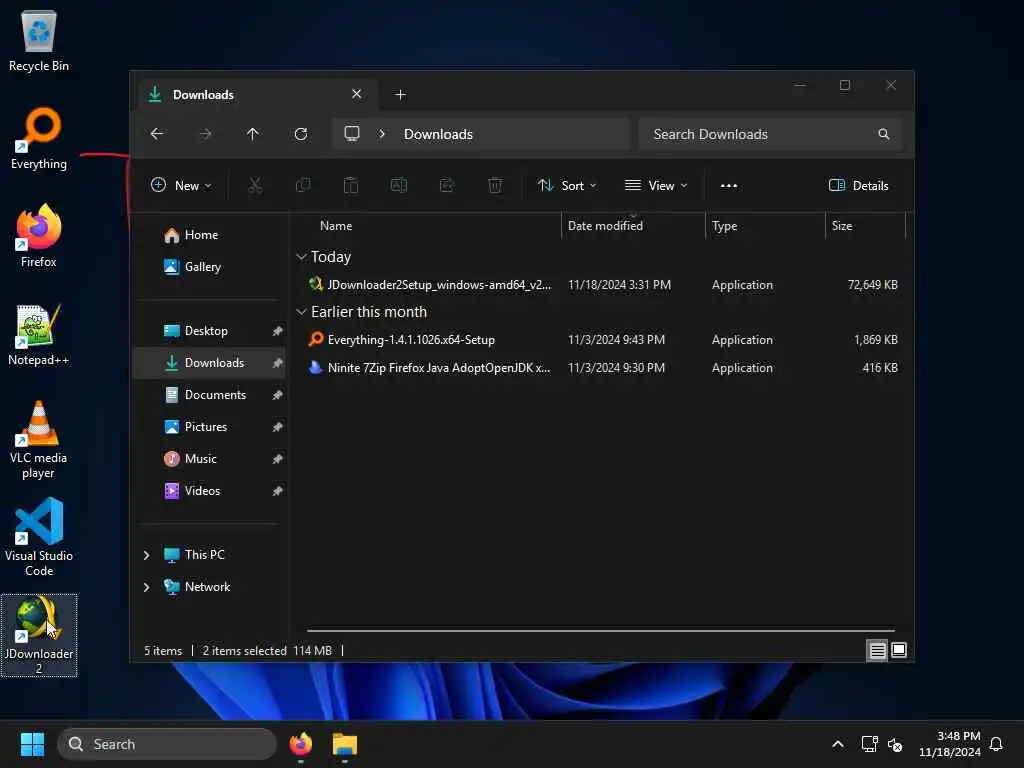Expand the address bar path chevron
This screenshot has width=1024, height=768.
pyautogui.click(x=382, y=134)
